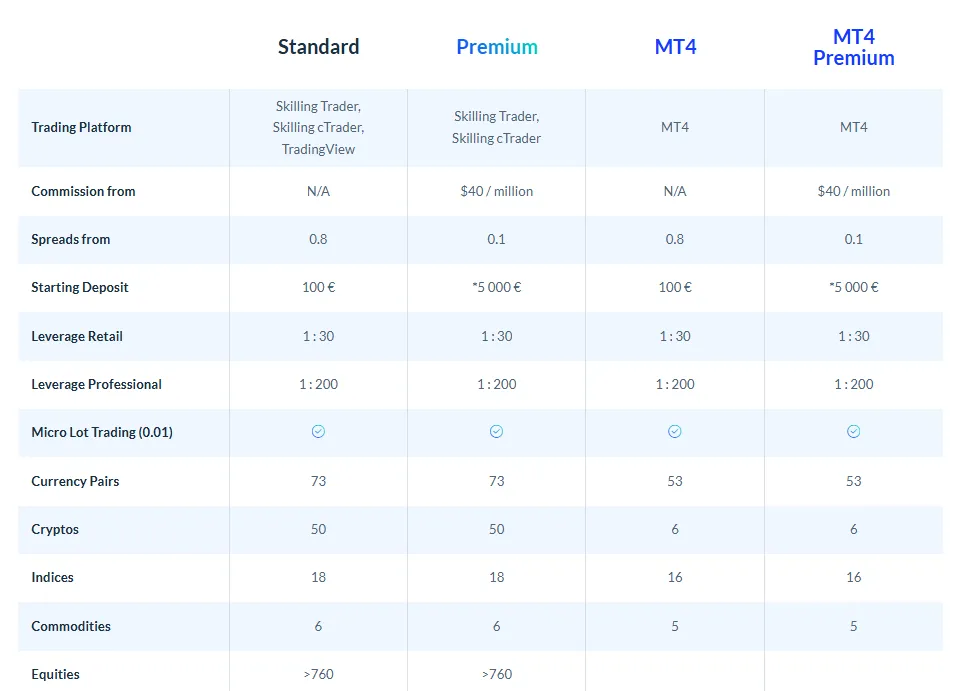Click the 100 € Starting Deposit under Standard
This screenshot has width=960, height=691.
[x=318, y=287]
